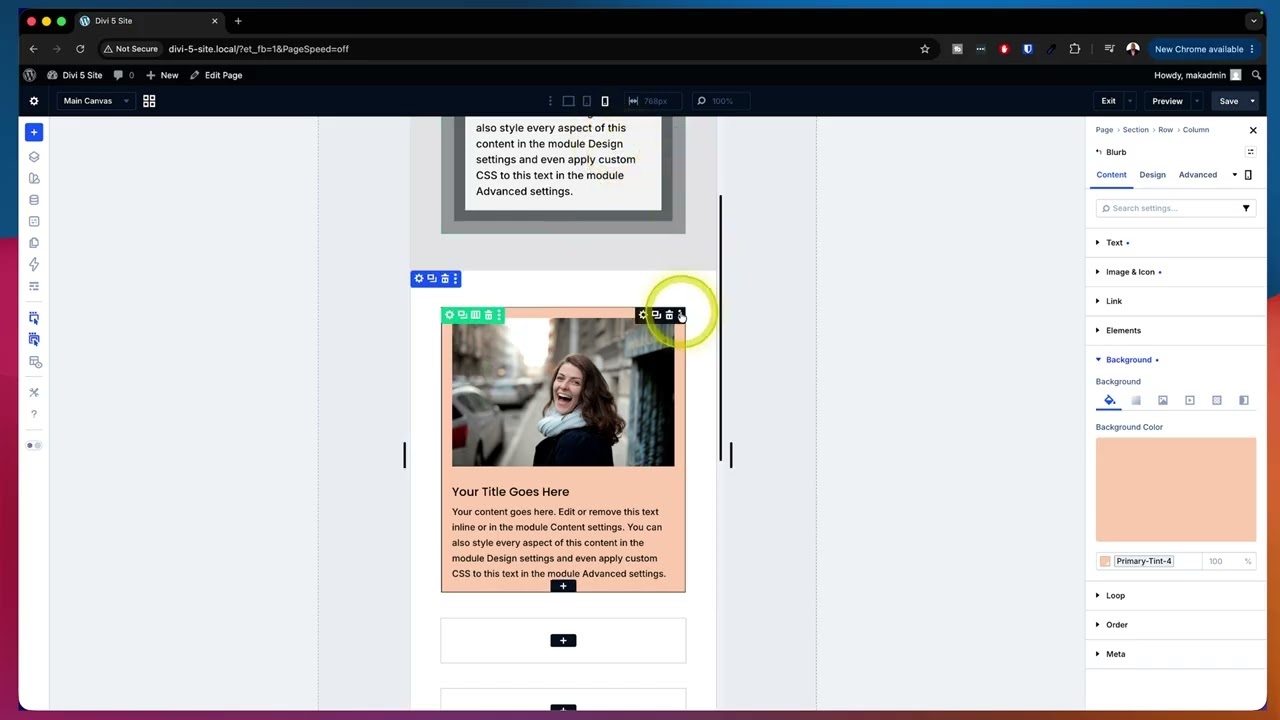Click the Search settings input field

(1168, 208)
